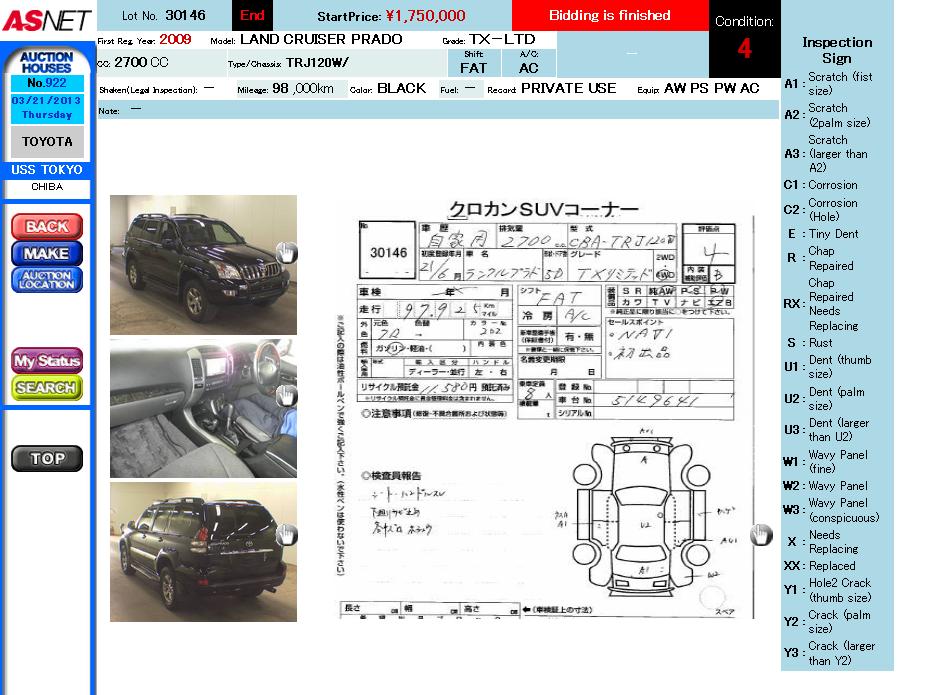Jump to TOP using the black button
Screen dimensions: 947x695
point(47,459)
